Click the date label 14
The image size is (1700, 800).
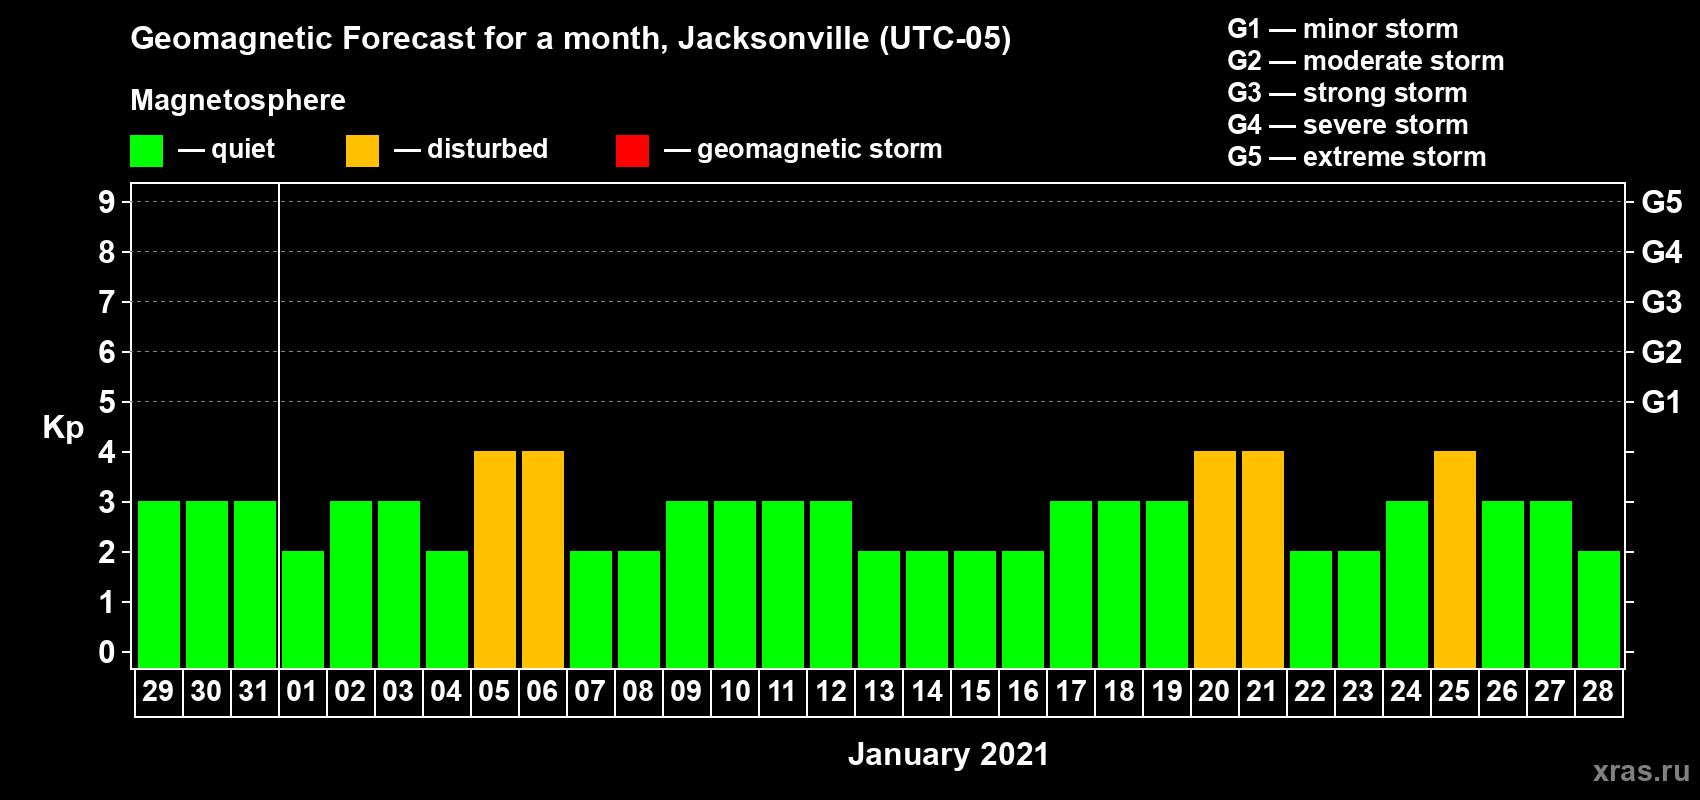[927, 691]
